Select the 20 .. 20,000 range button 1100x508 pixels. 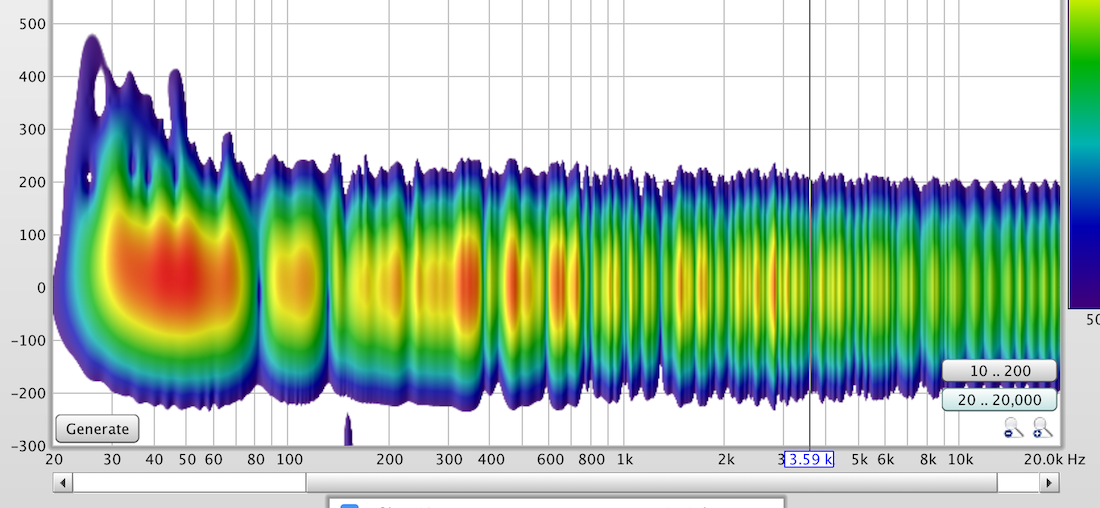click(x=999, y=400)
